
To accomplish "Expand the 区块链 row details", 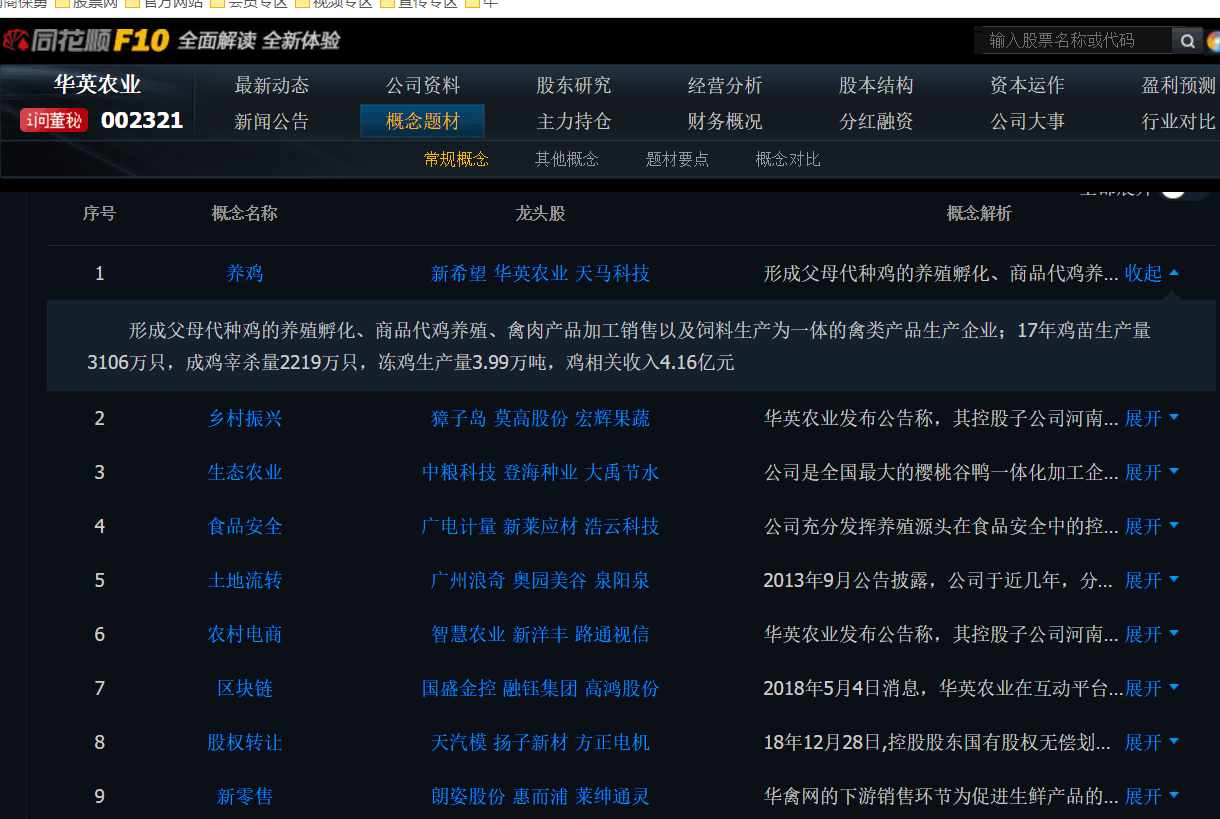I will [1153, 688].
